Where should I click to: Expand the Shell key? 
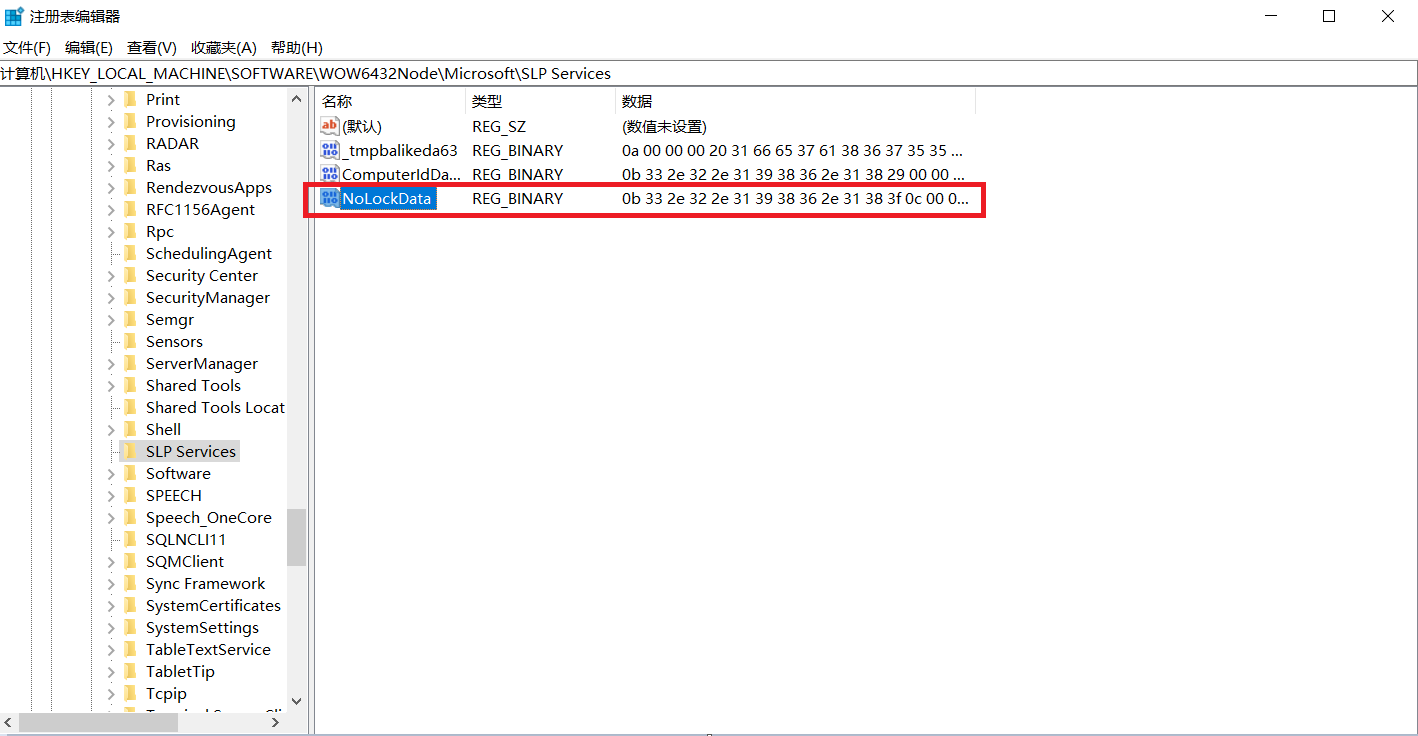tap(111, 430)
